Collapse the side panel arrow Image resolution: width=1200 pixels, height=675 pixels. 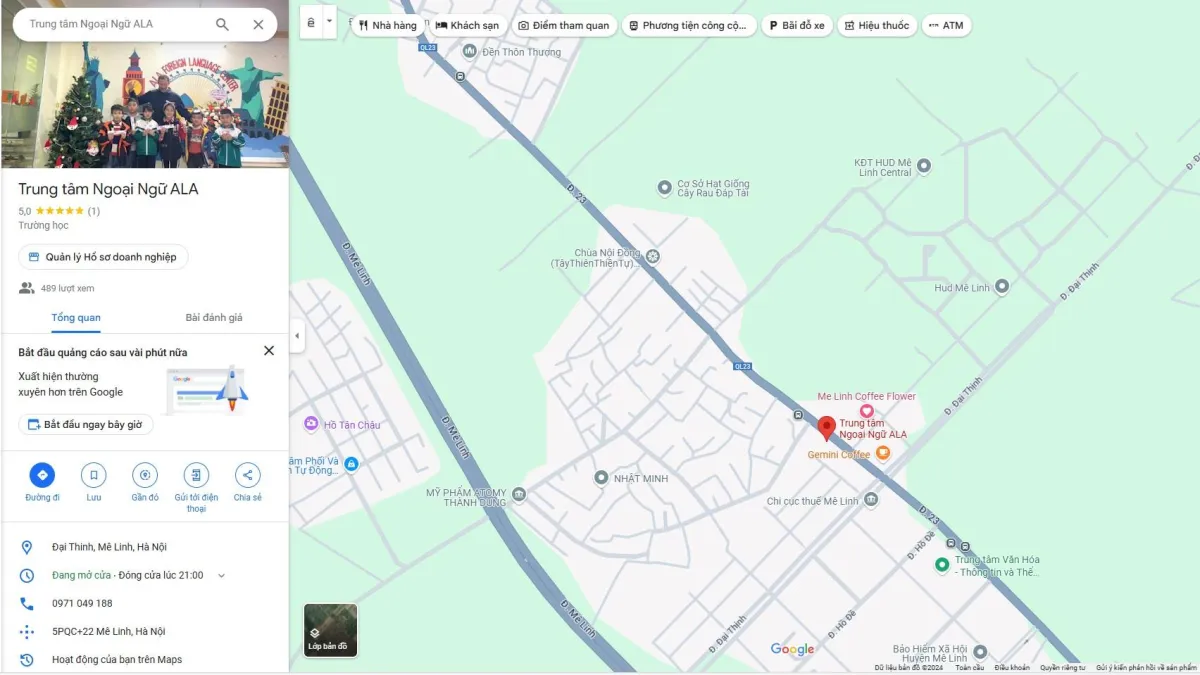tap(296, 336)
